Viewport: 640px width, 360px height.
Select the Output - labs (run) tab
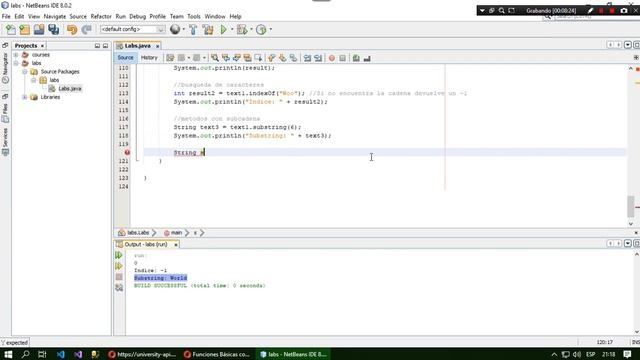(x=146, y=244)
